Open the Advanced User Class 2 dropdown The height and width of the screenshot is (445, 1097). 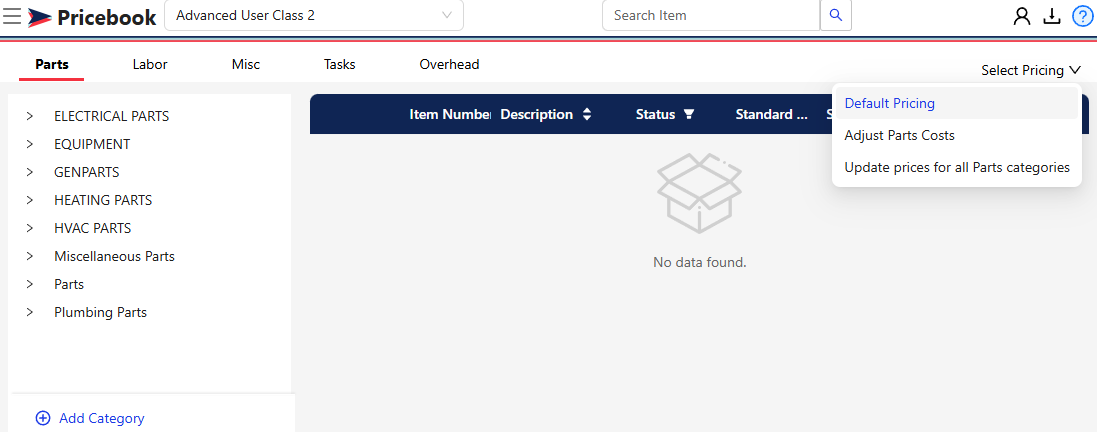coord(314,15)
